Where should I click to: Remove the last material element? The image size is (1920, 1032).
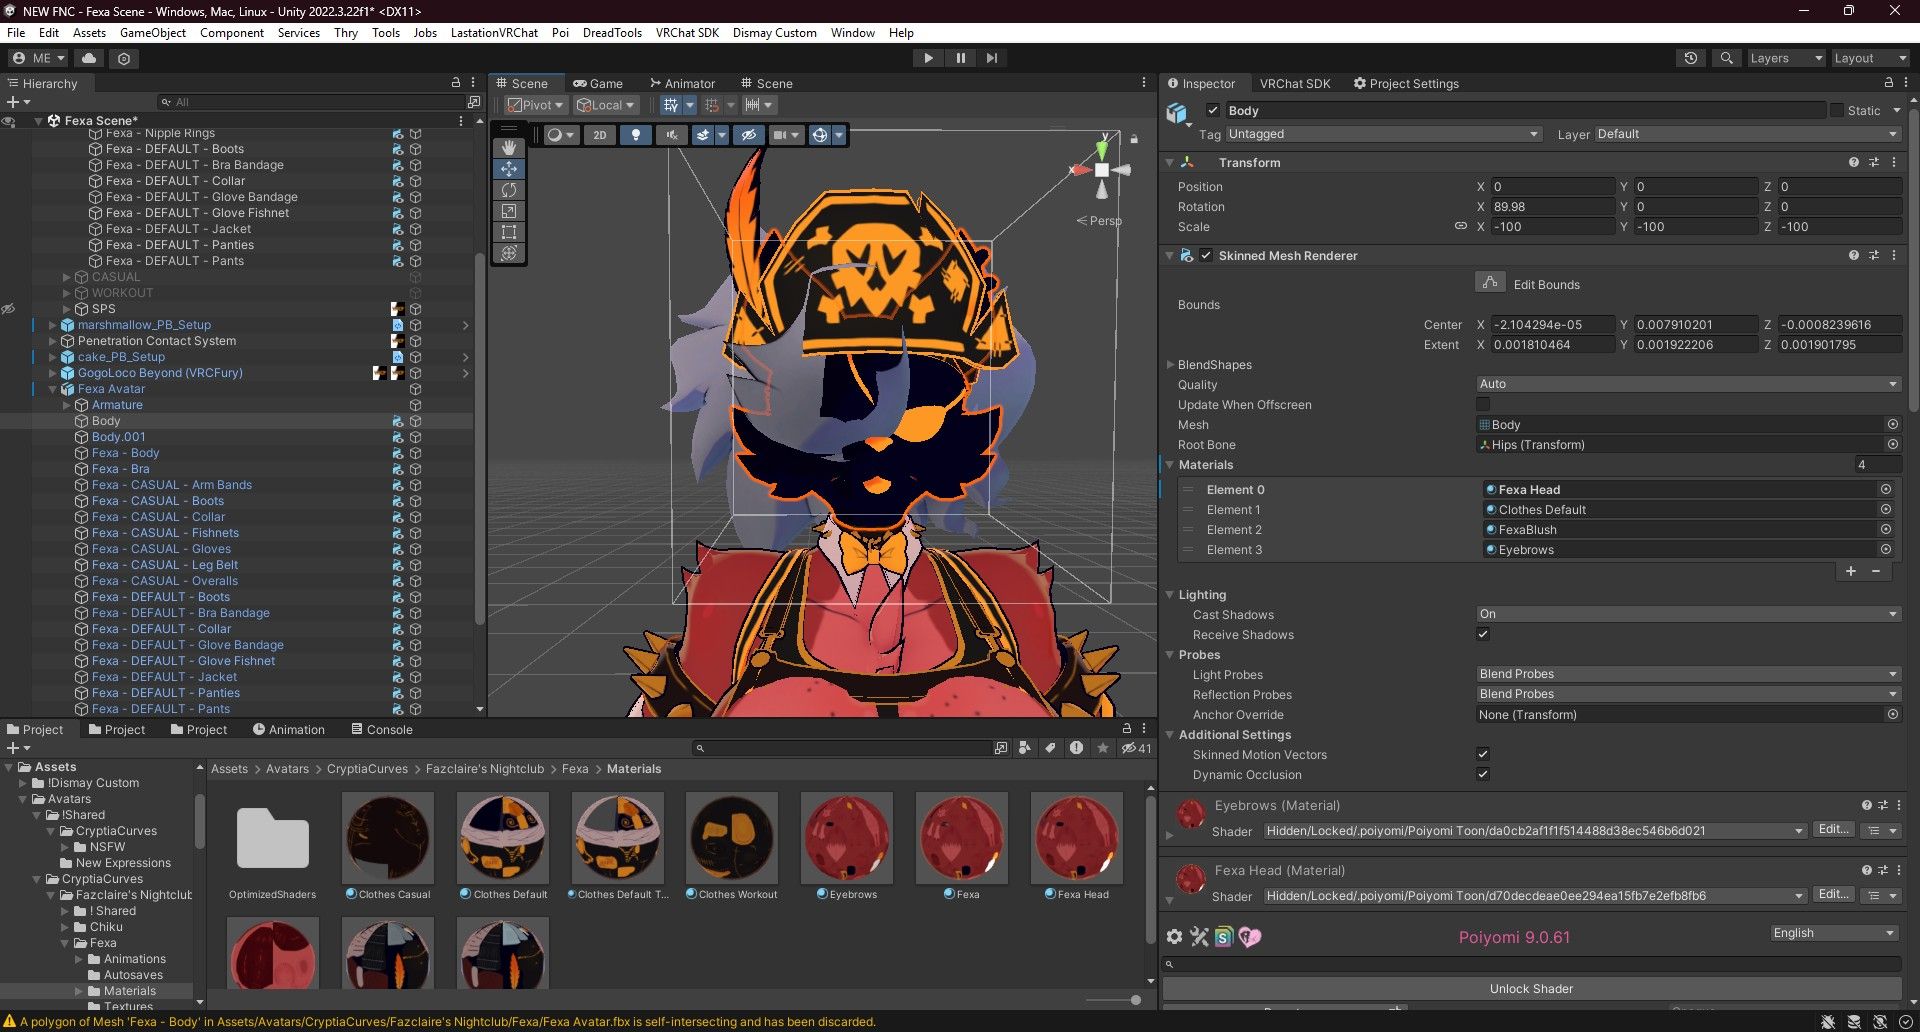click(x=1876, y=571)
